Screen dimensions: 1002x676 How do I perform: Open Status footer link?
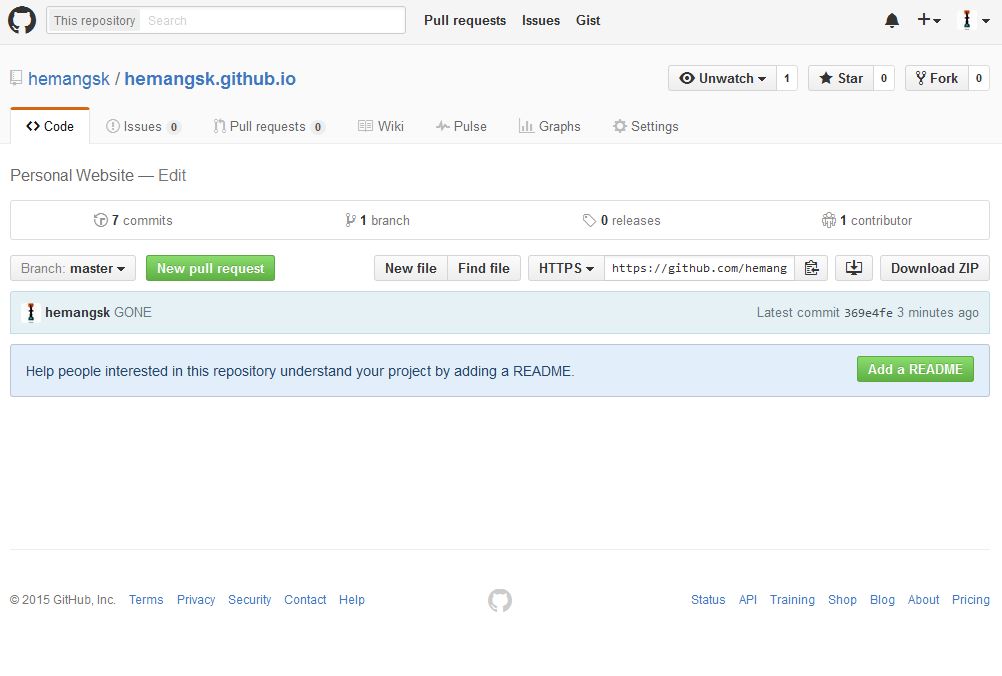pos(708,600)
